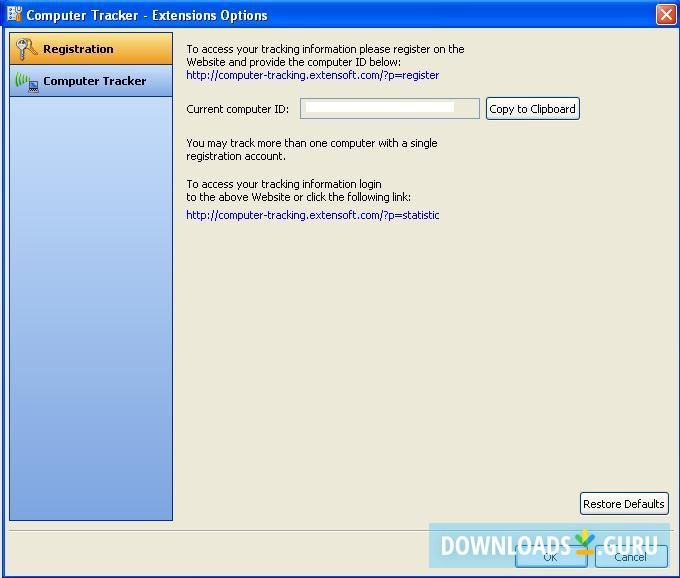Dismiss dialog with Cancel button
Screen dimensions: 680x578
pyautogui.click(x=631, y=557)
